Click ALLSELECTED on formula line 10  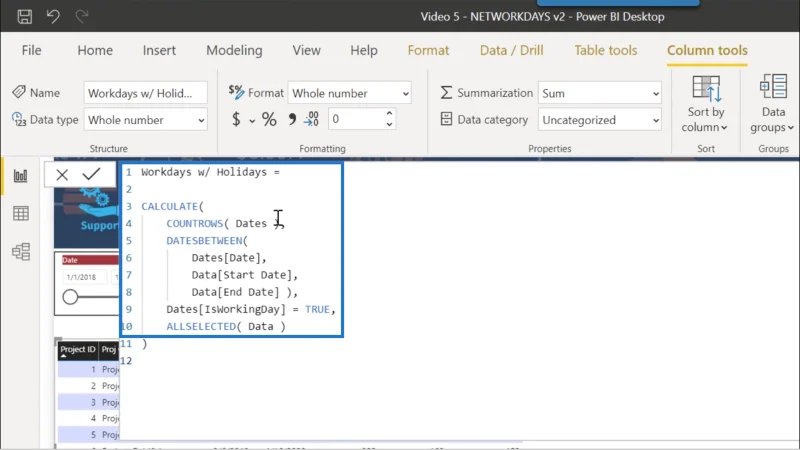click(x=201, y=327)
